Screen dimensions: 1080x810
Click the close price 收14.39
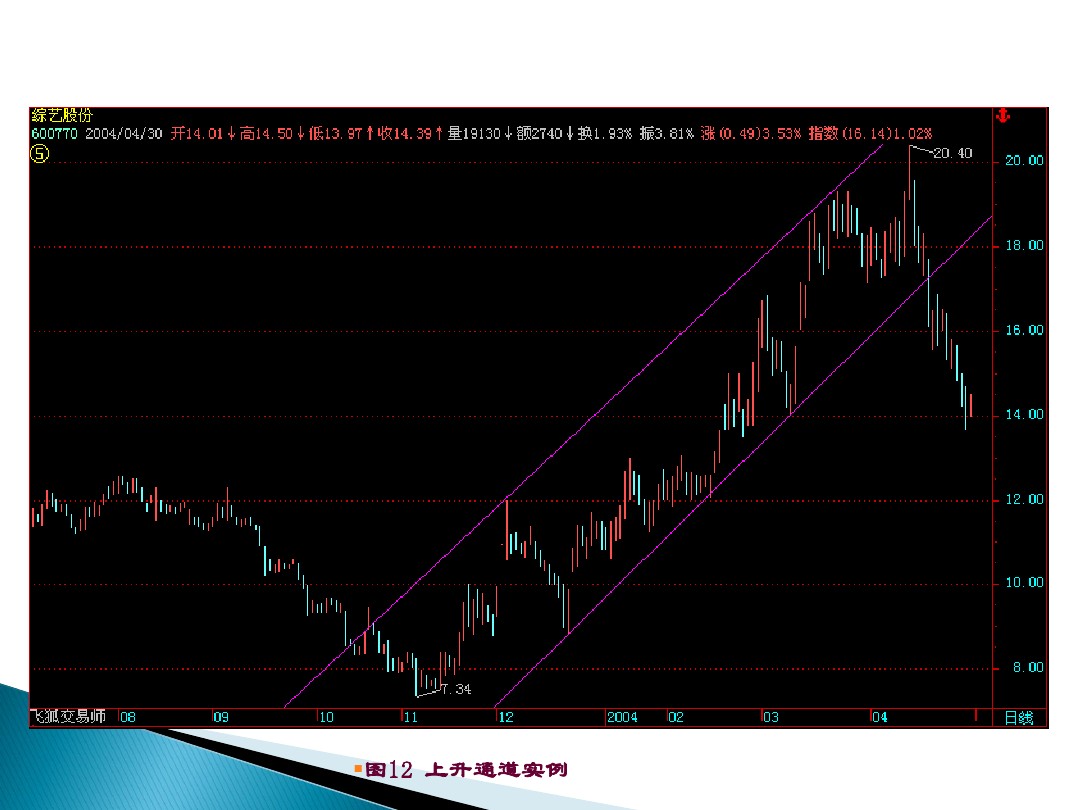pos(404,134)
